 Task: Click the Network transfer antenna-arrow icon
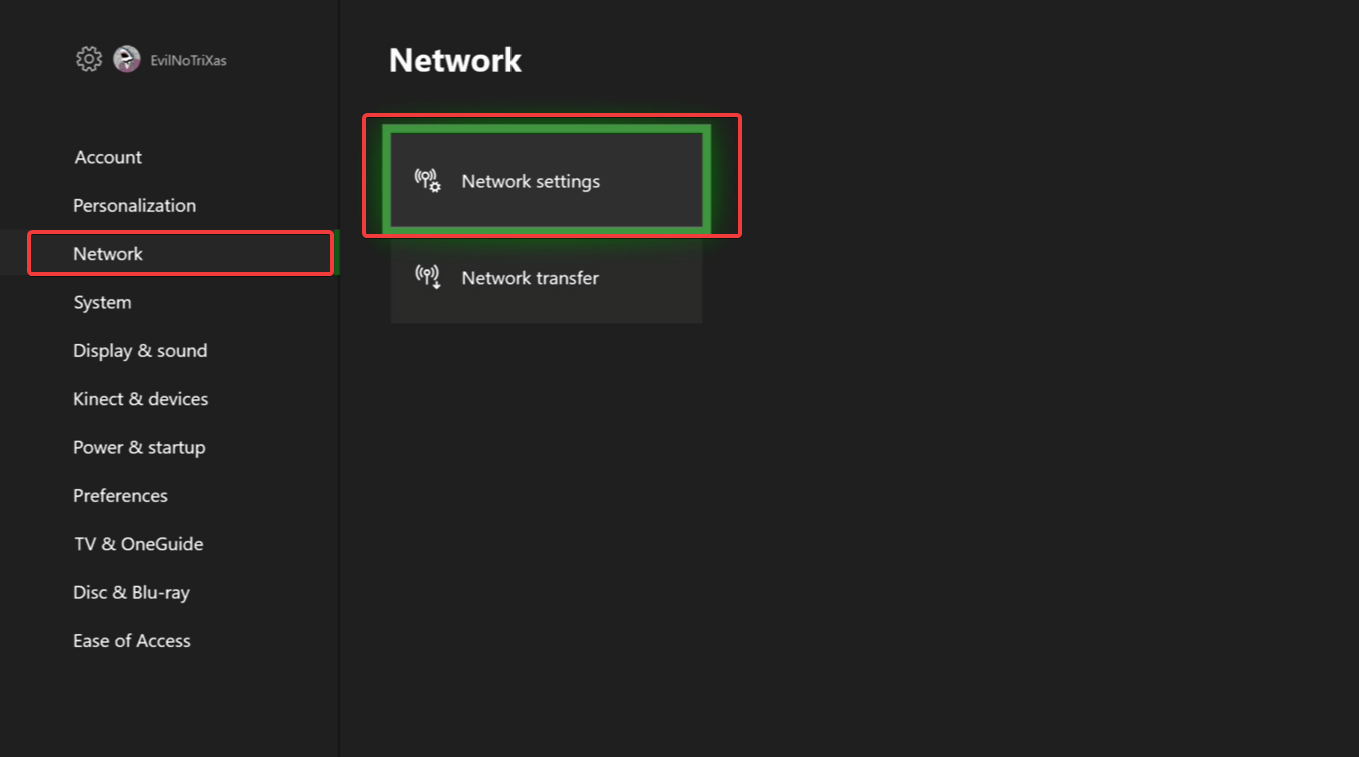(x=427, y=277)
